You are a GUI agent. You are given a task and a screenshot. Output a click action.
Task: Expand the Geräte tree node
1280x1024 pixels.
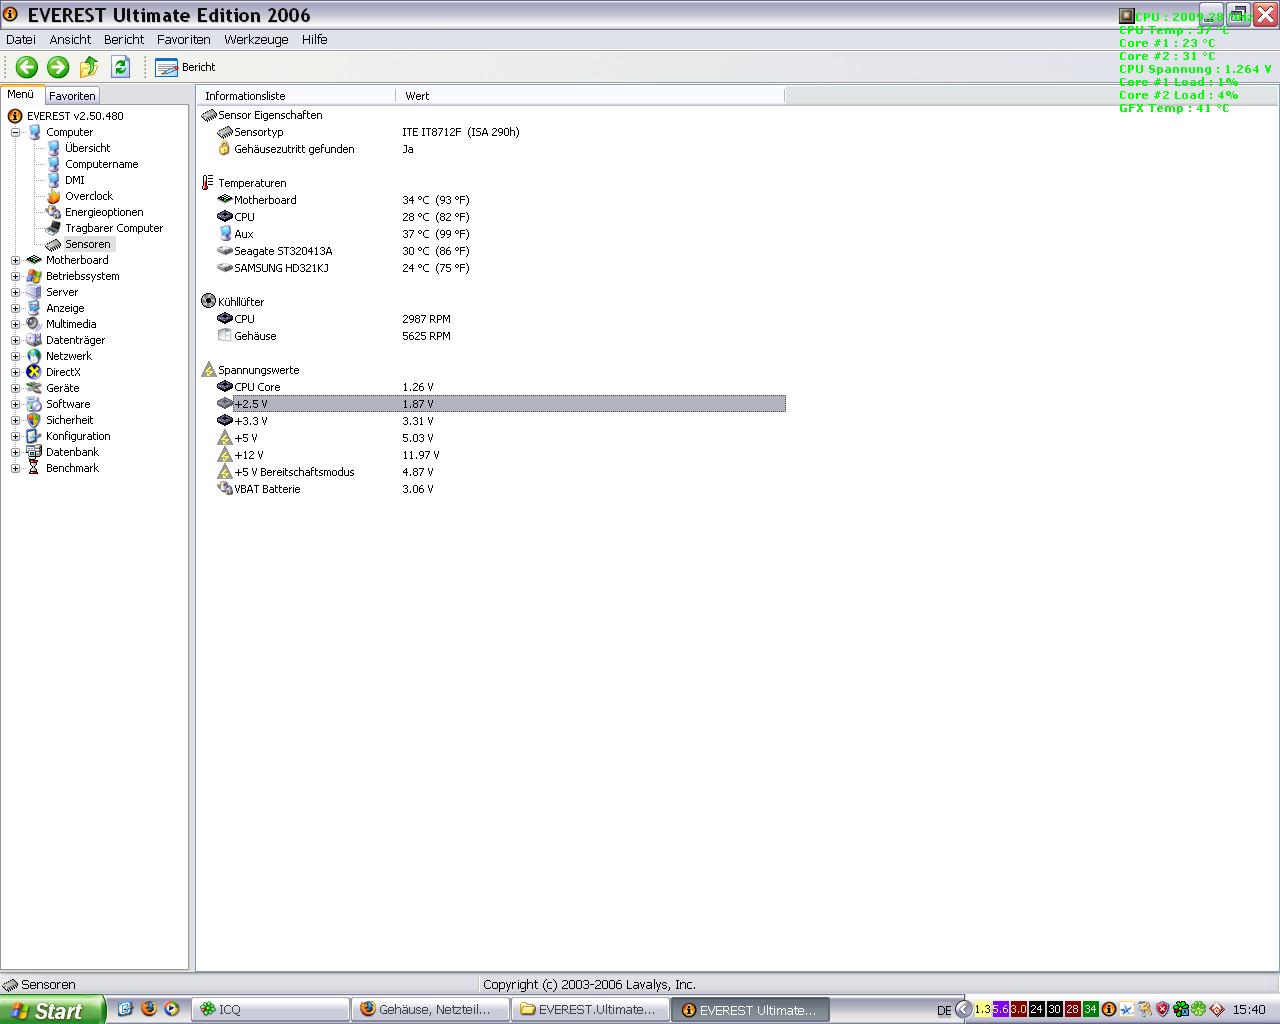tap(16, 388)
